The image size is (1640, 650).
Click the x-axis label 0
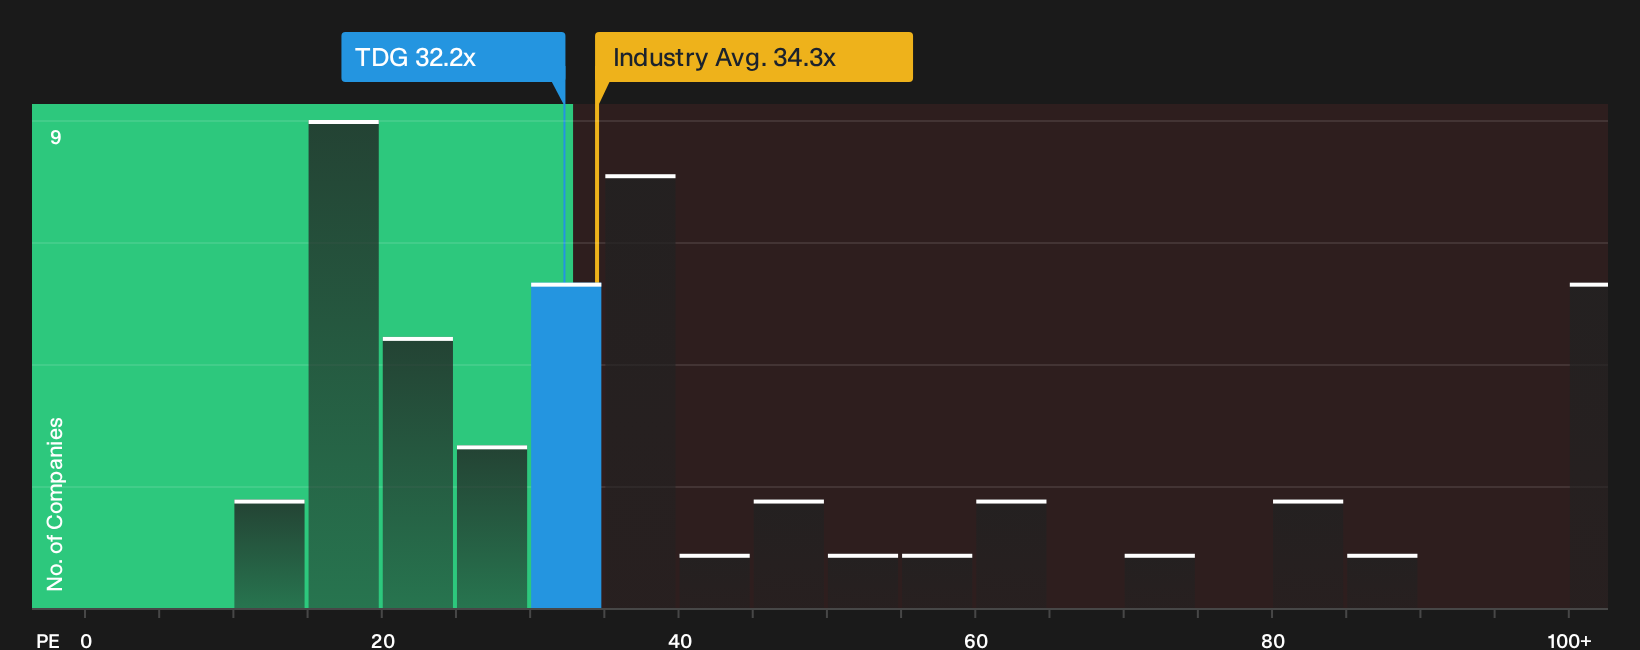86,640
